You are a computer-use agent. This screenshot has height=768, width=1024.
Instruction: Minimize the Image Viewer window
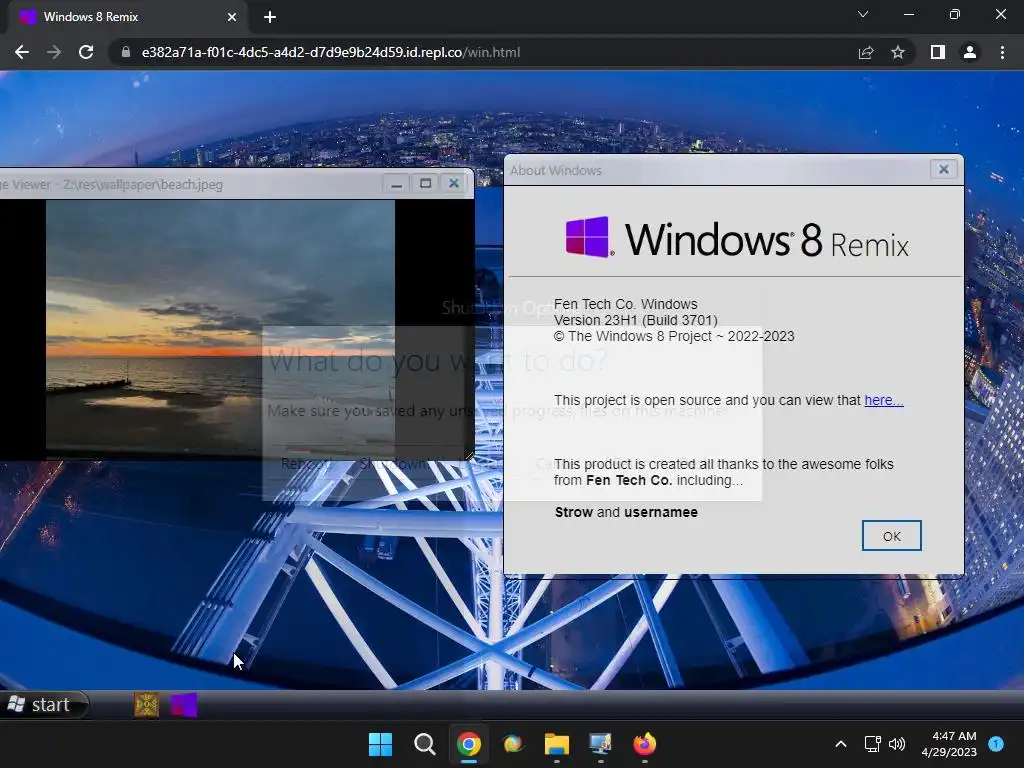coord(396,184)
